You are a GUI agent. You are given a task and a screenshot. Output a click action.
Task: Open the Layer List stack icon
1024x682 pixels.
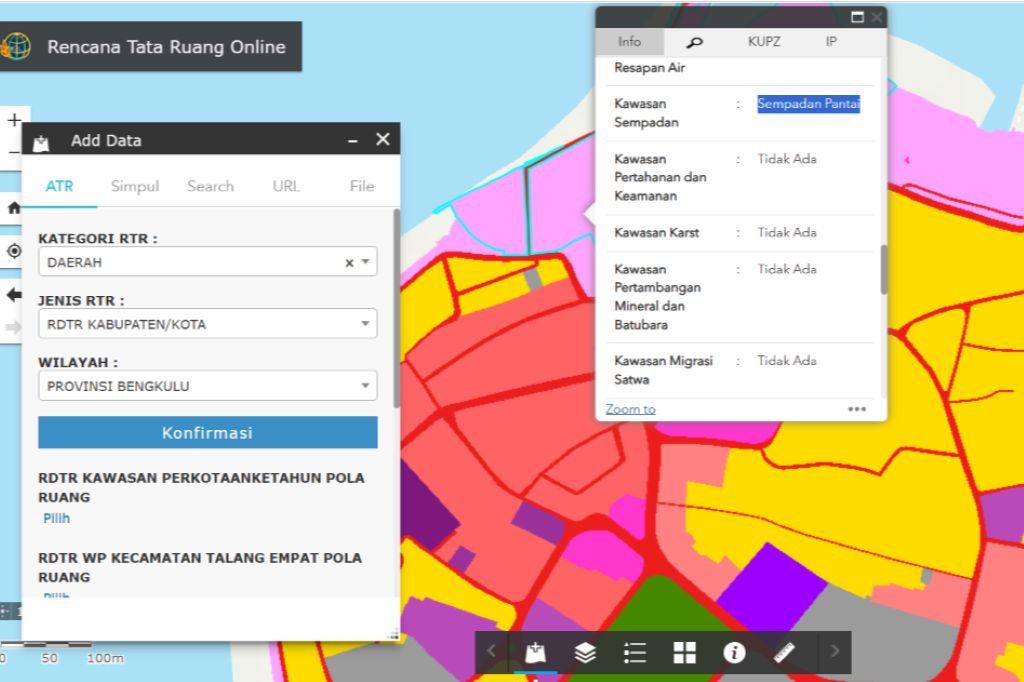coord(585,652)
